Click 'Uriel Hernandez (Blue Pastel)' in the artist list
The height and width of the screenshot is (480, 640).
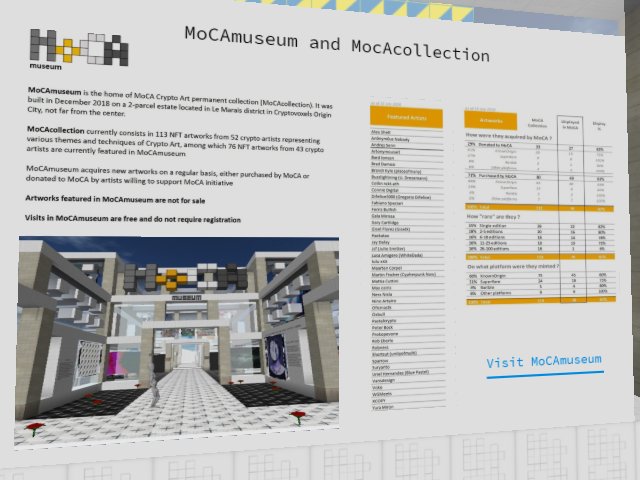pyautogui.click(x=400, y=373)
